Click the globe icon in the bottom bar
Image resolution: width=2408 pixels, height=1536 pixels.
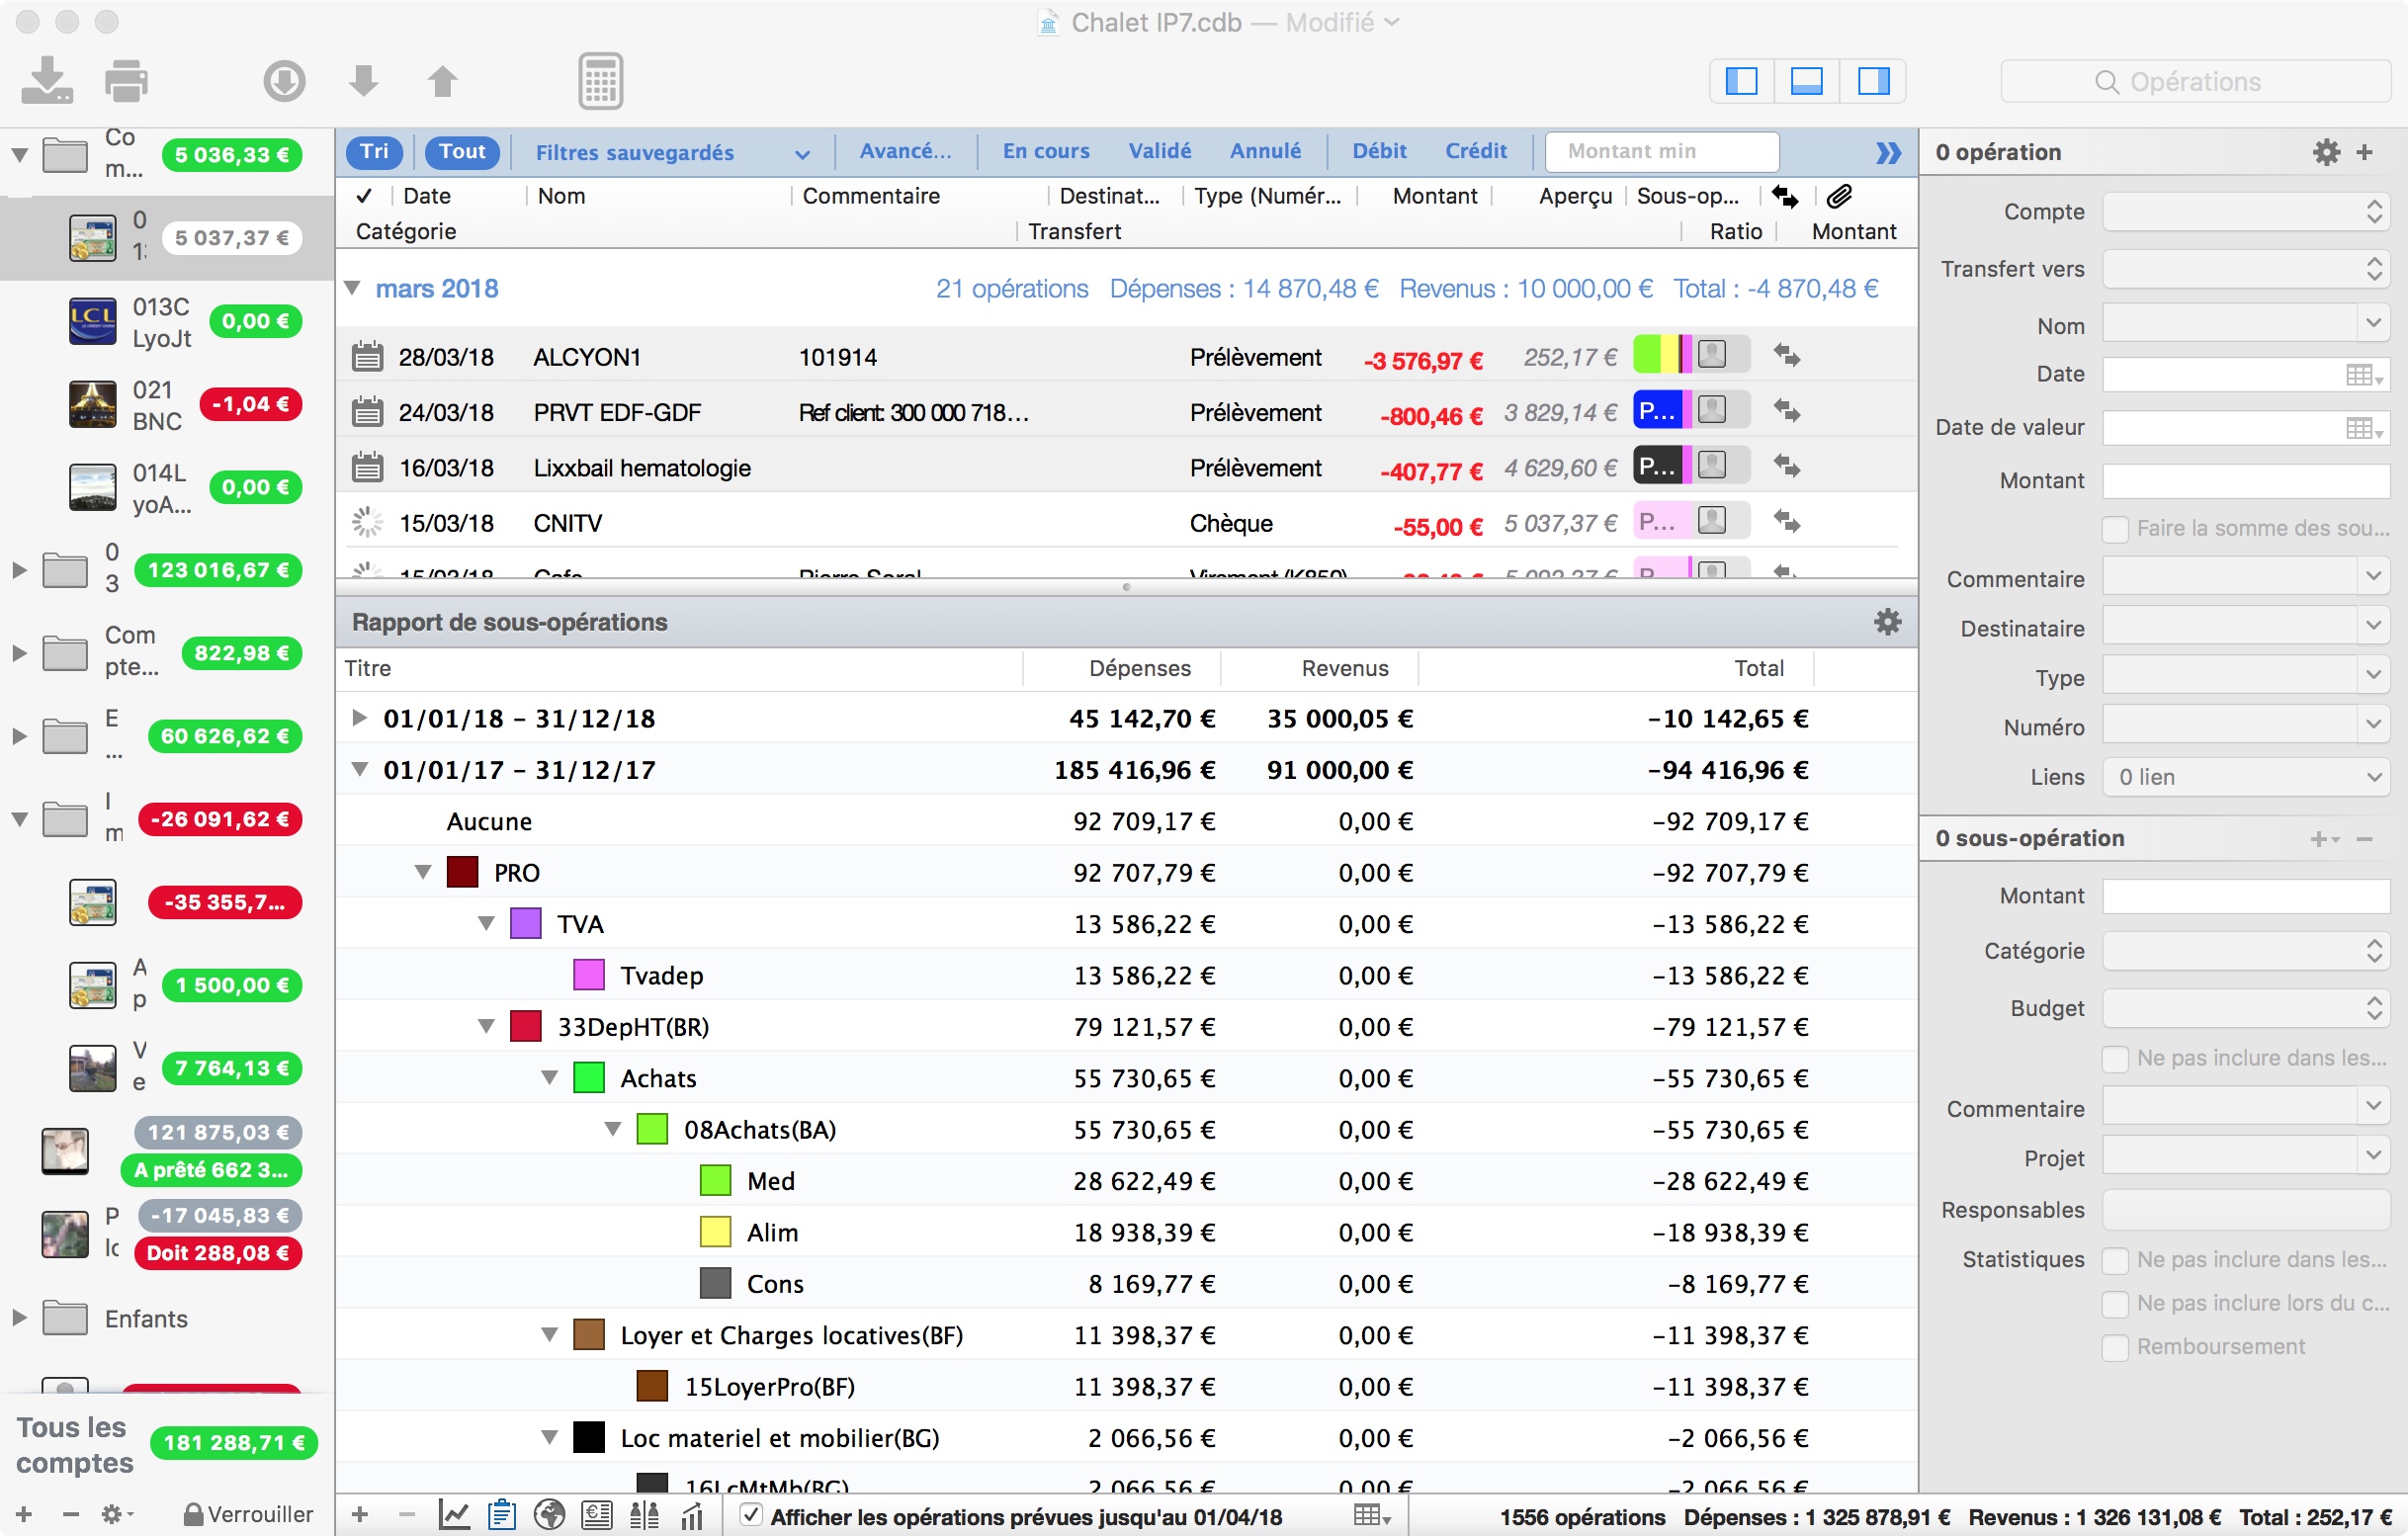click(549, 1516)
